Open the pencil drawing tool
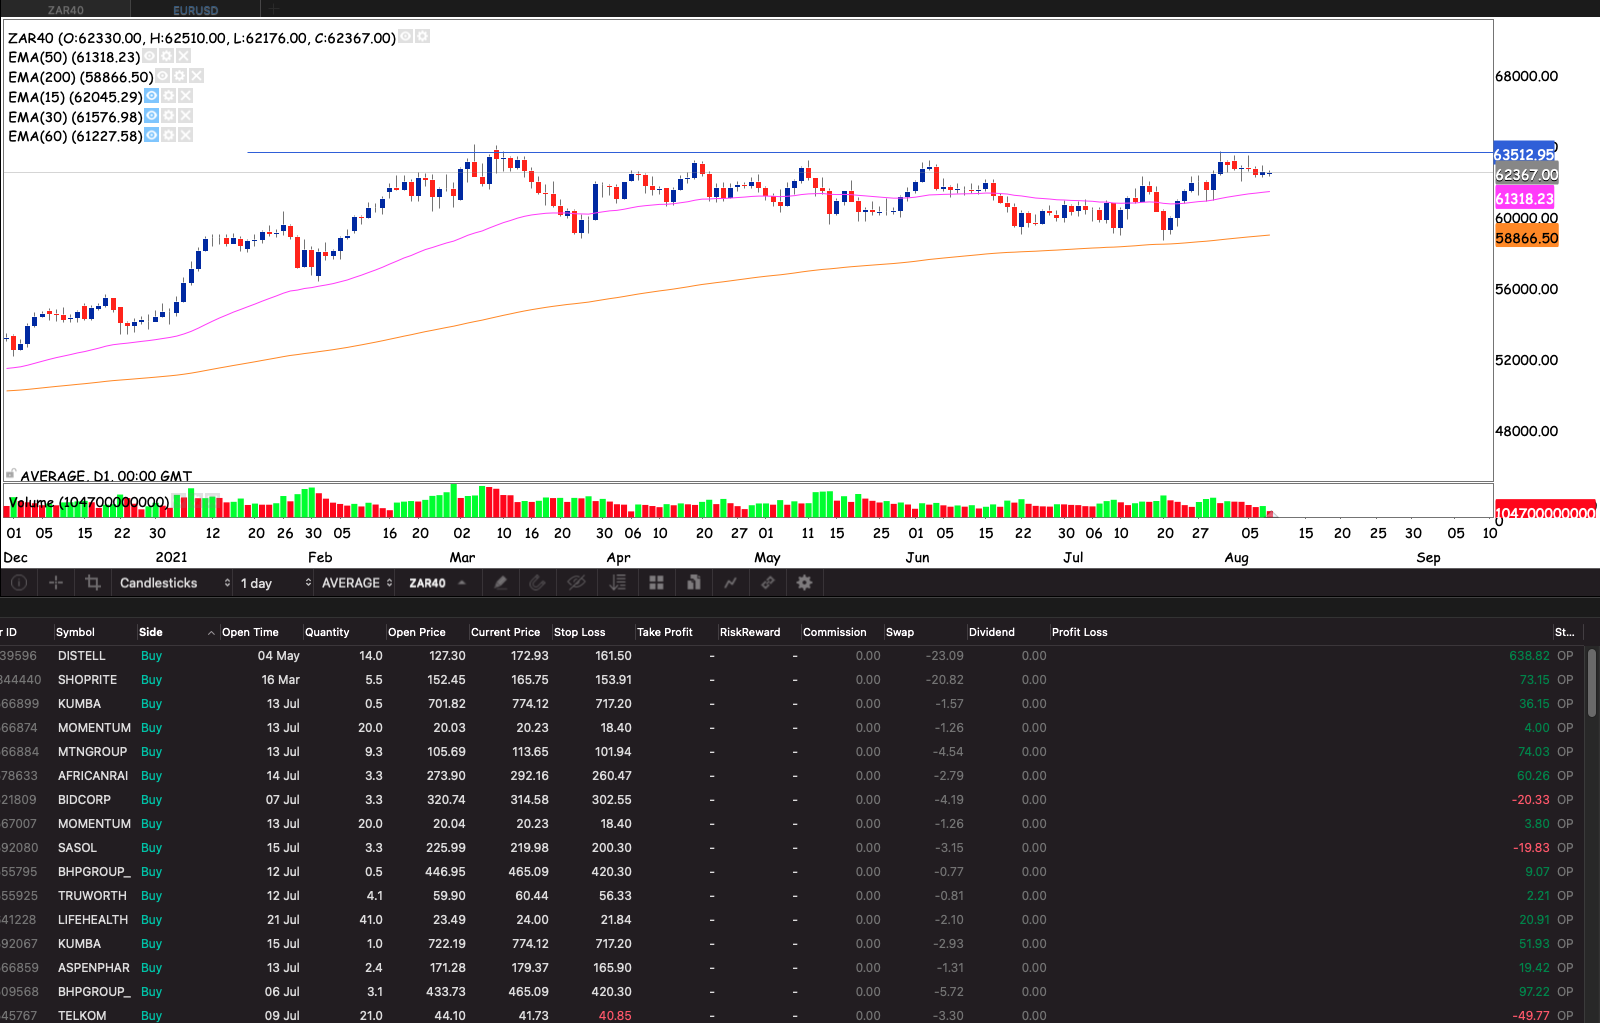This screenshot has width=1600, height=1023. coord(501,583)
